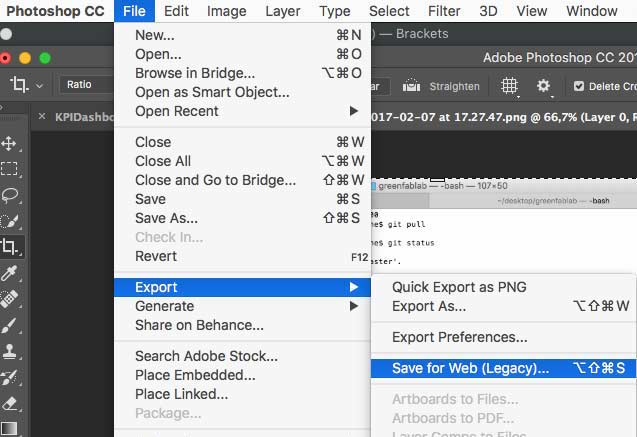Select the Lasso tool

click(x=10, y=195)
